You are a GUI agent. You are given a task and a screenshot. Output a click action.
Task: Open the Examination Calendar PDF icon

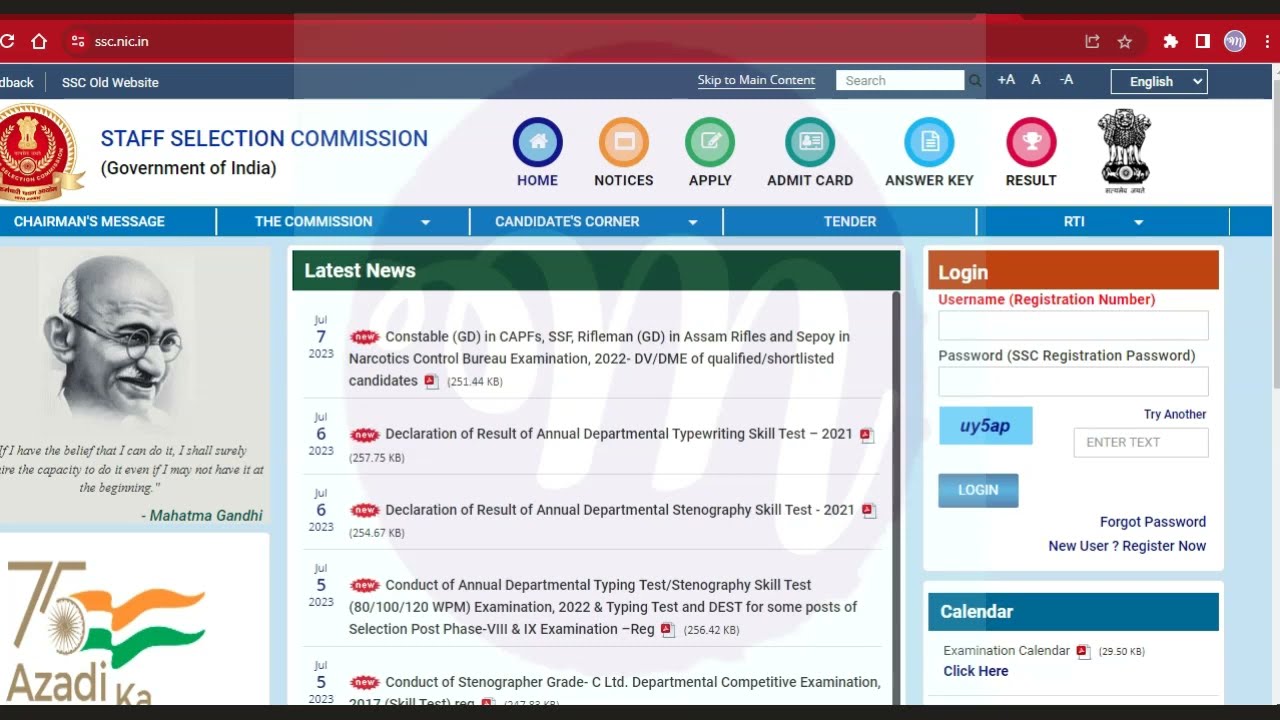tap(1083, 651)
